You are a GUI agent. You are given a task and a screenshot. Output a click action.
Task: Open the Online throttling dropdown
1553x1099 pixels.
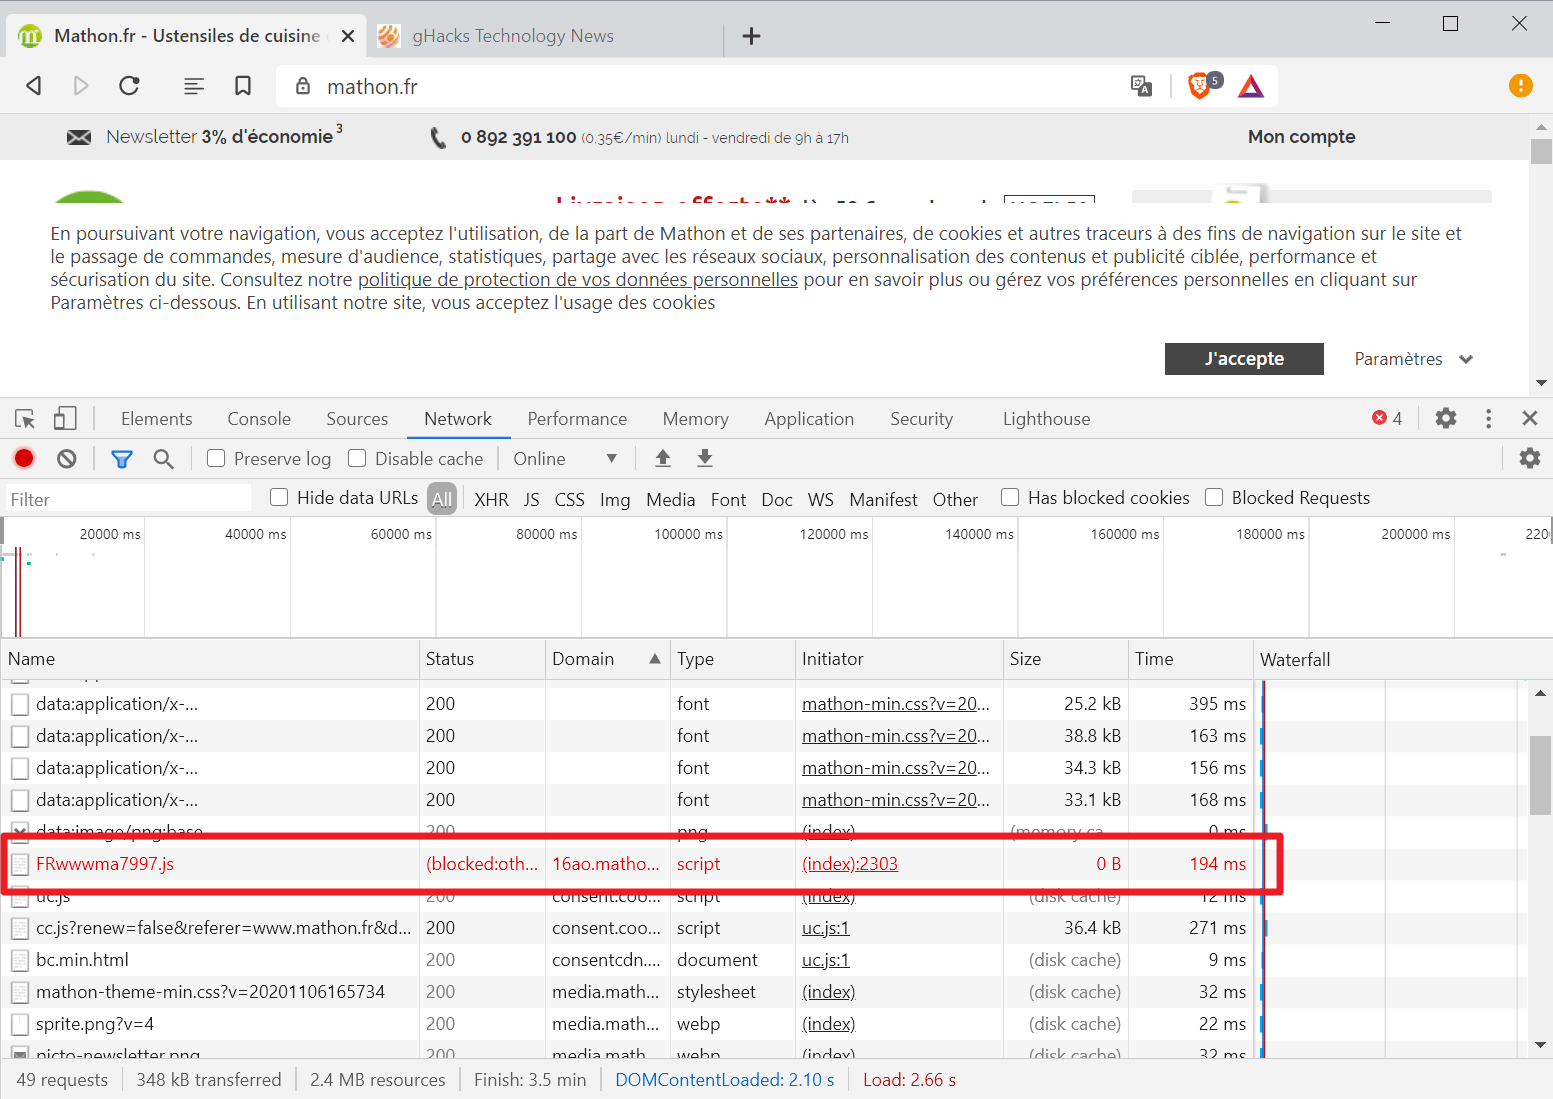click(565, 459)
